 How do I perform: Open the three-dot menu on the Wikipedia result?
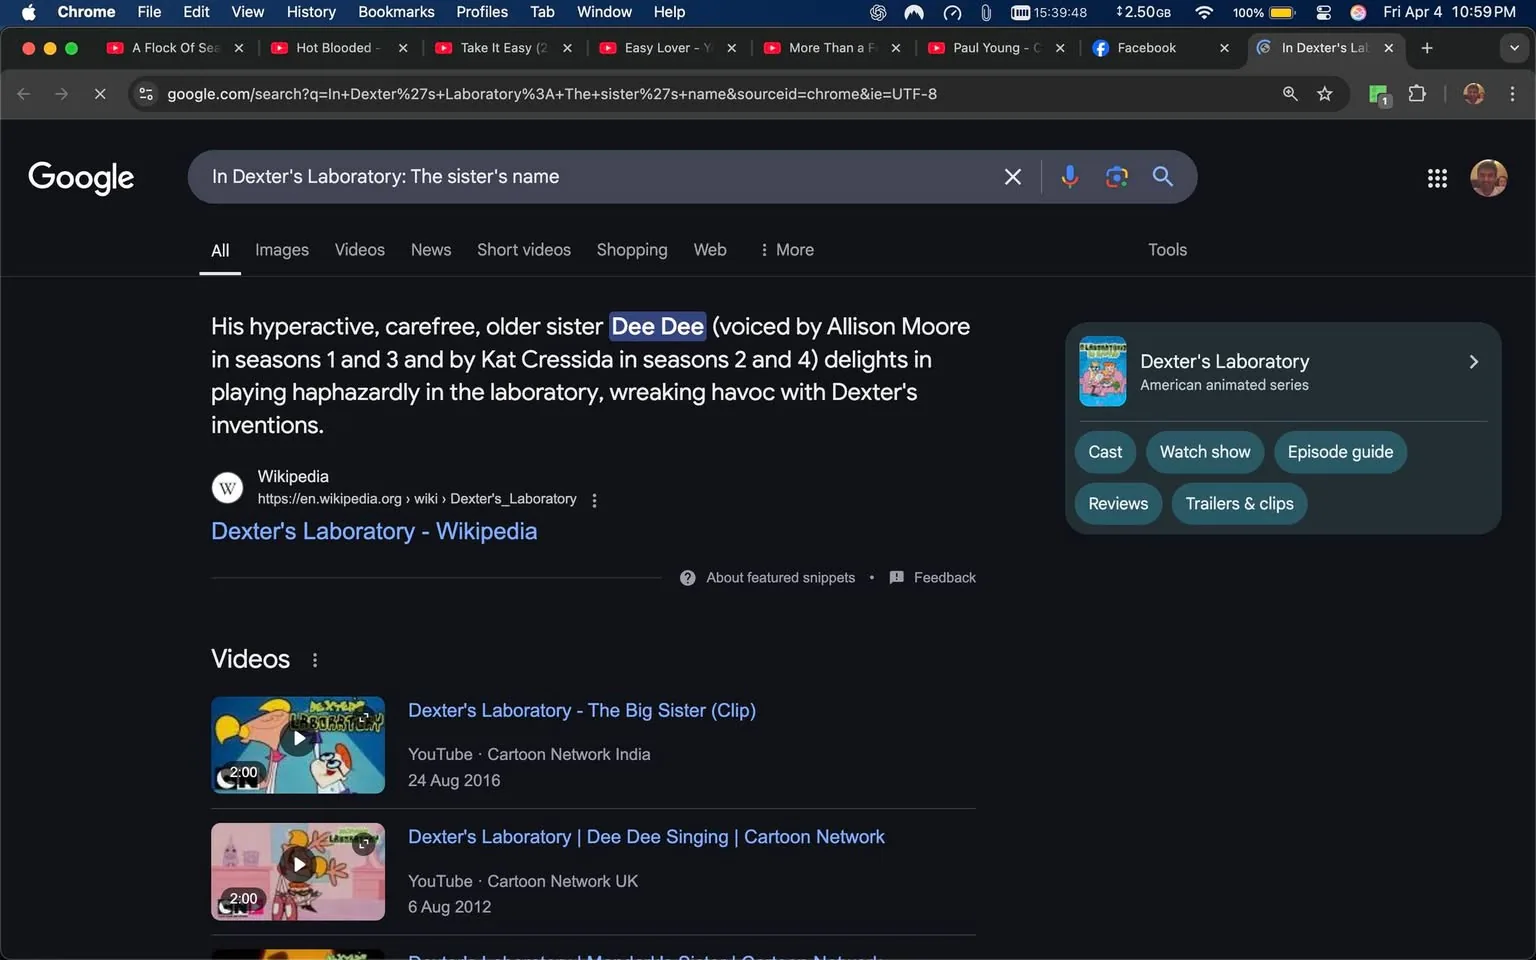pos(594,499)
